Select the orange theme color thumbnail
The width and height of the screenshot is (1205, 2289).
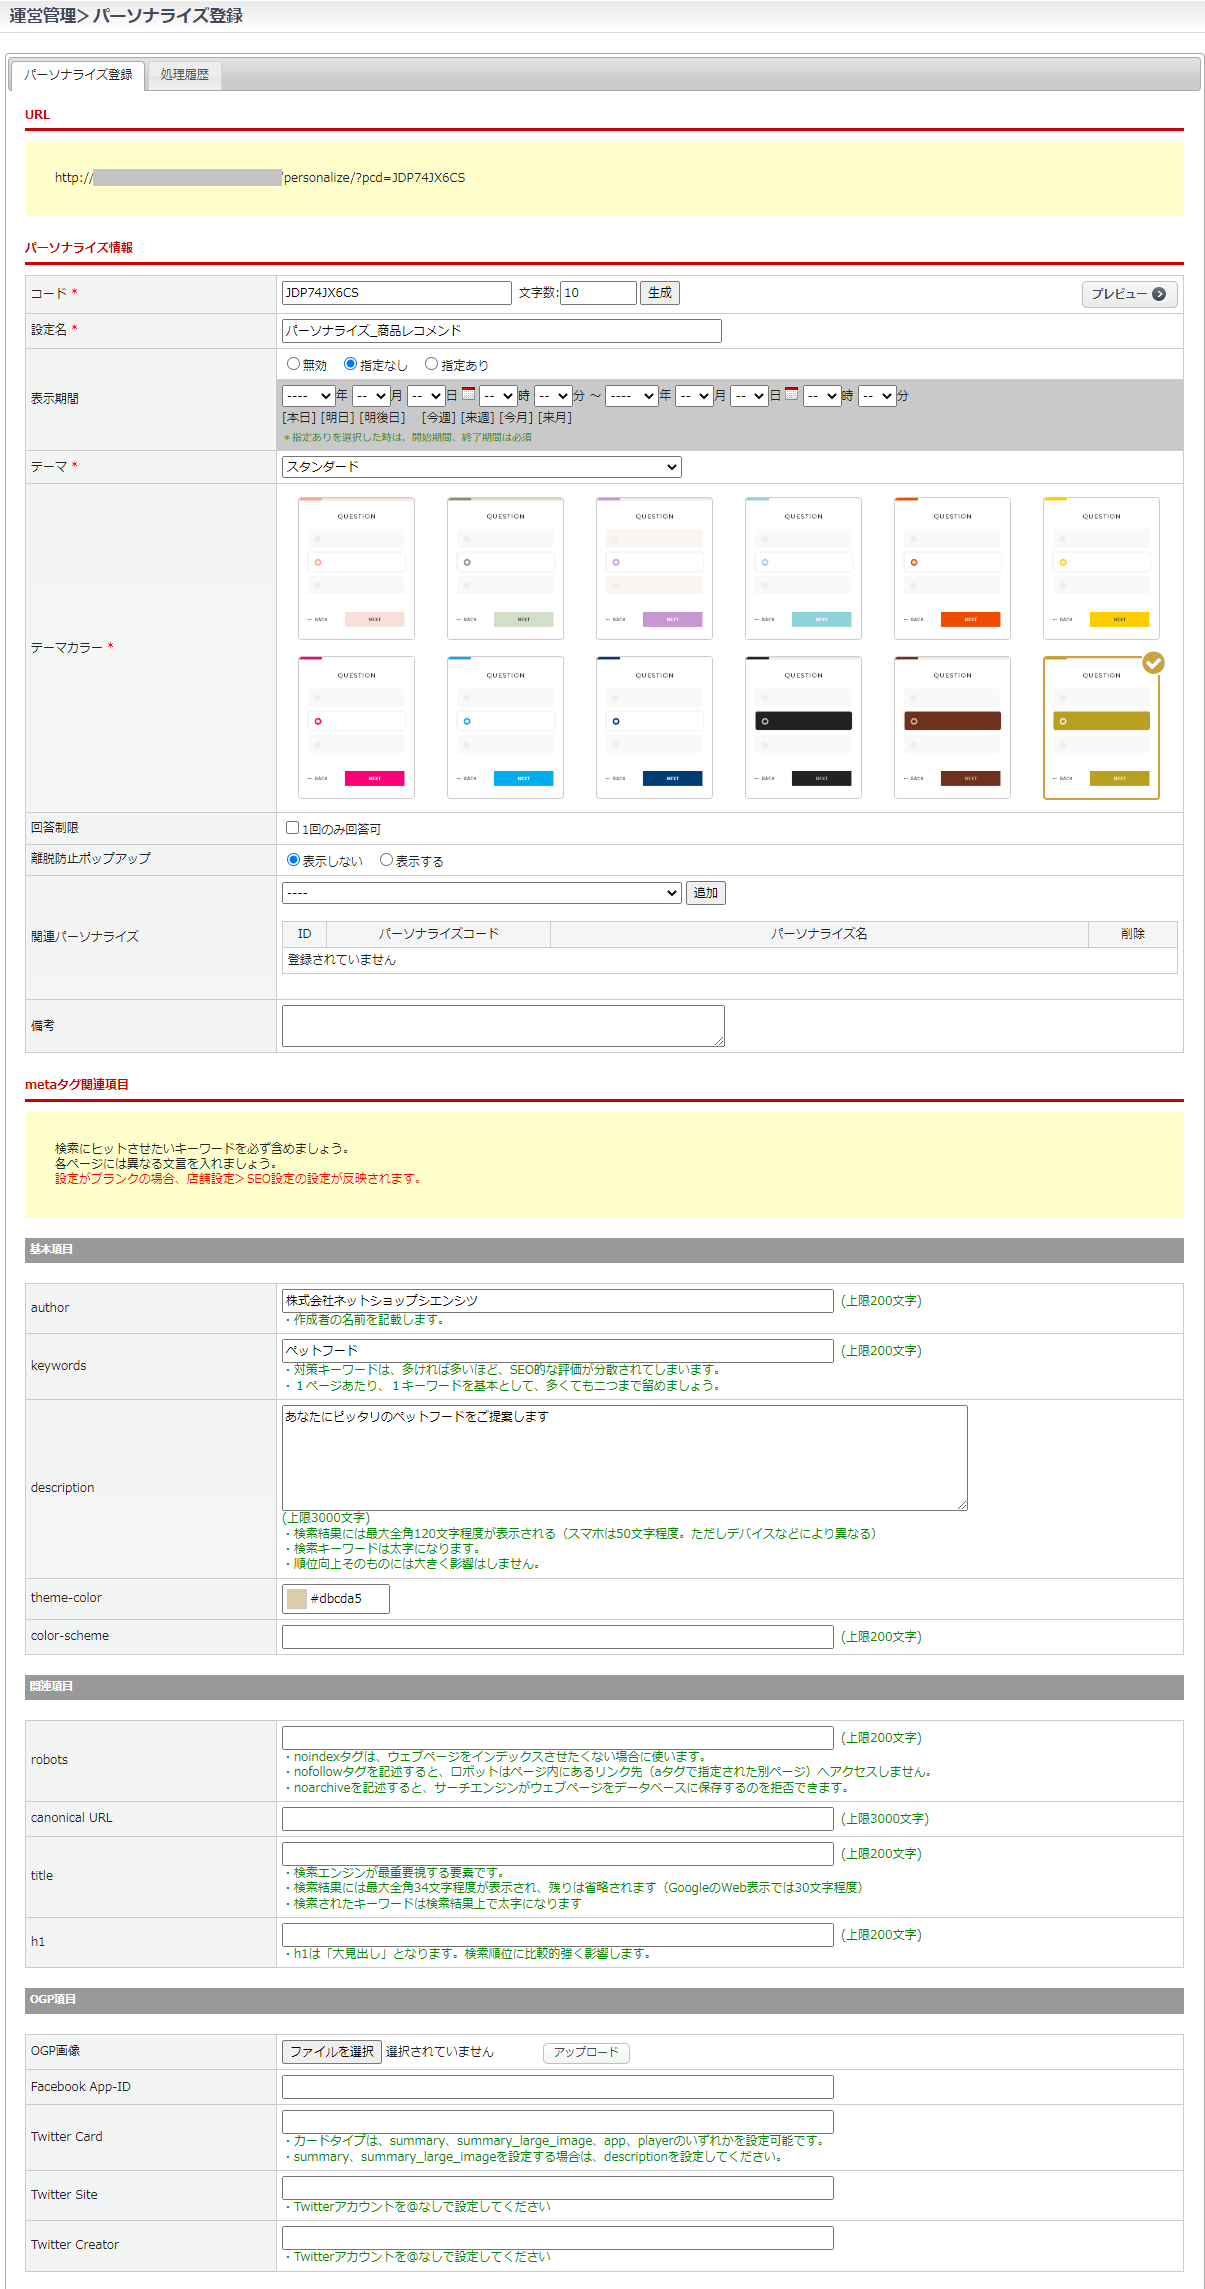tap(952, 568)
